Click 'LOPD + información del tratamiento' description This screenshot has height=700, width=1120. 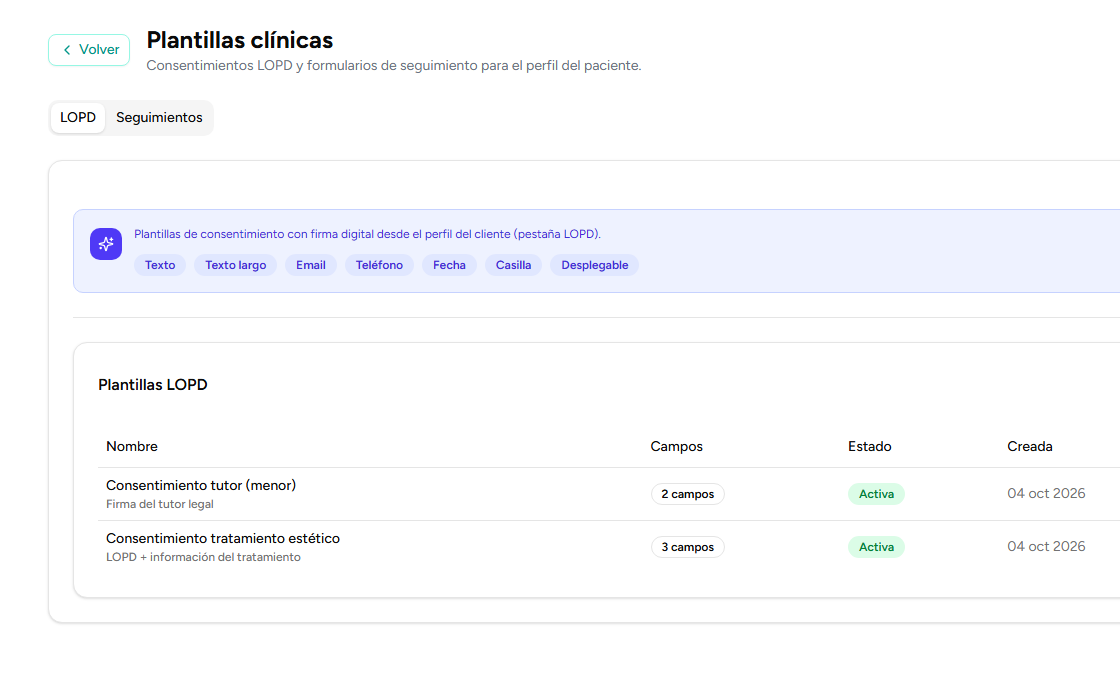[x=204, y=557]
